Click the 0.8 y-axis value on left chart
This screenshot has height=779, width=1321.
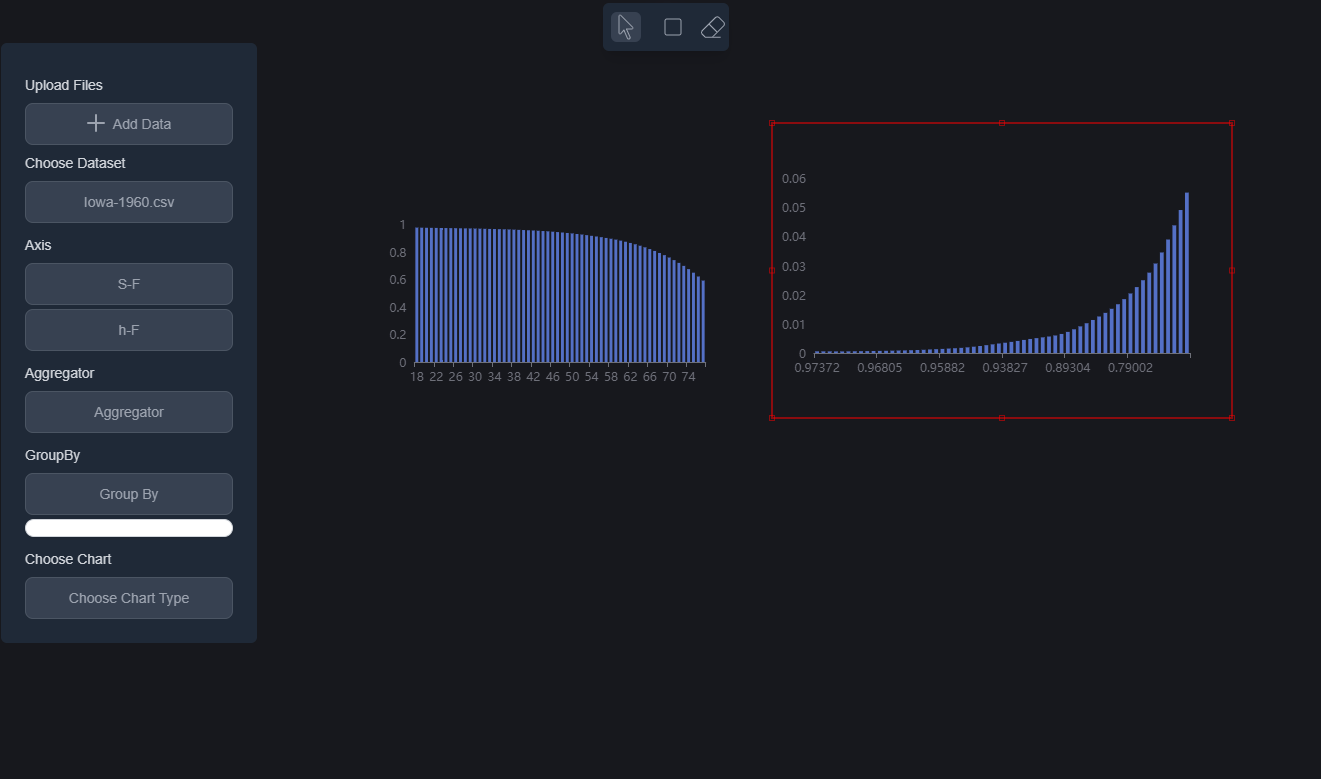(x=397, y=253)
